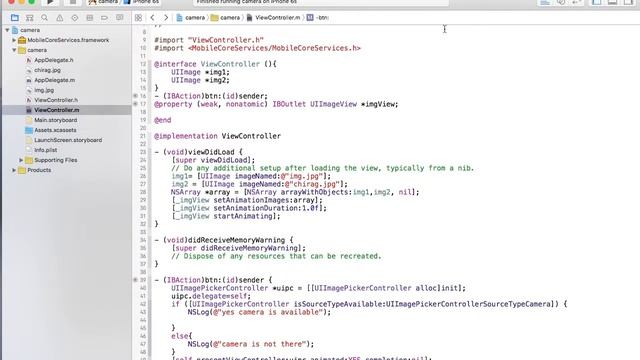Open the Breakpoint navigator
Image resolution: width=640 pixels, height=360 pixels.
pos(104,18)
